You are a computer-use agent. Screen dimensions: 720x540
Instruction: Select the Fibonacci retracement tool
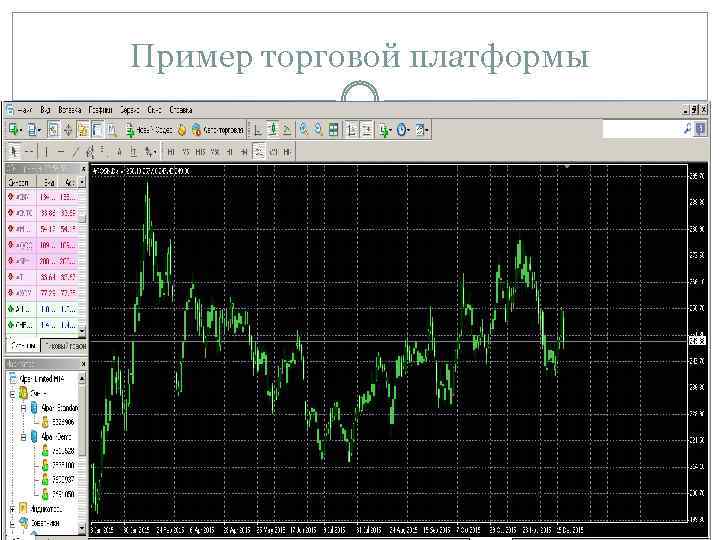[x=102, y=152]
